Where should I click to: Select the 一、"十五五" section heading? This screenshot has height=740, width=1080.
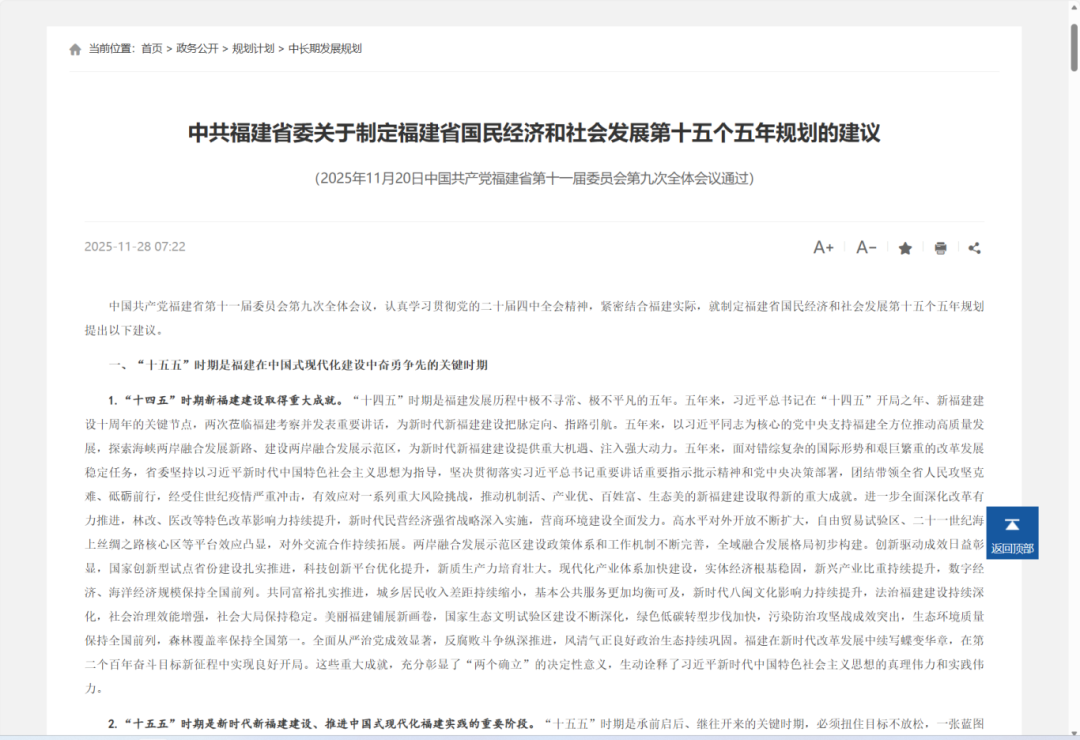[299, 364]
